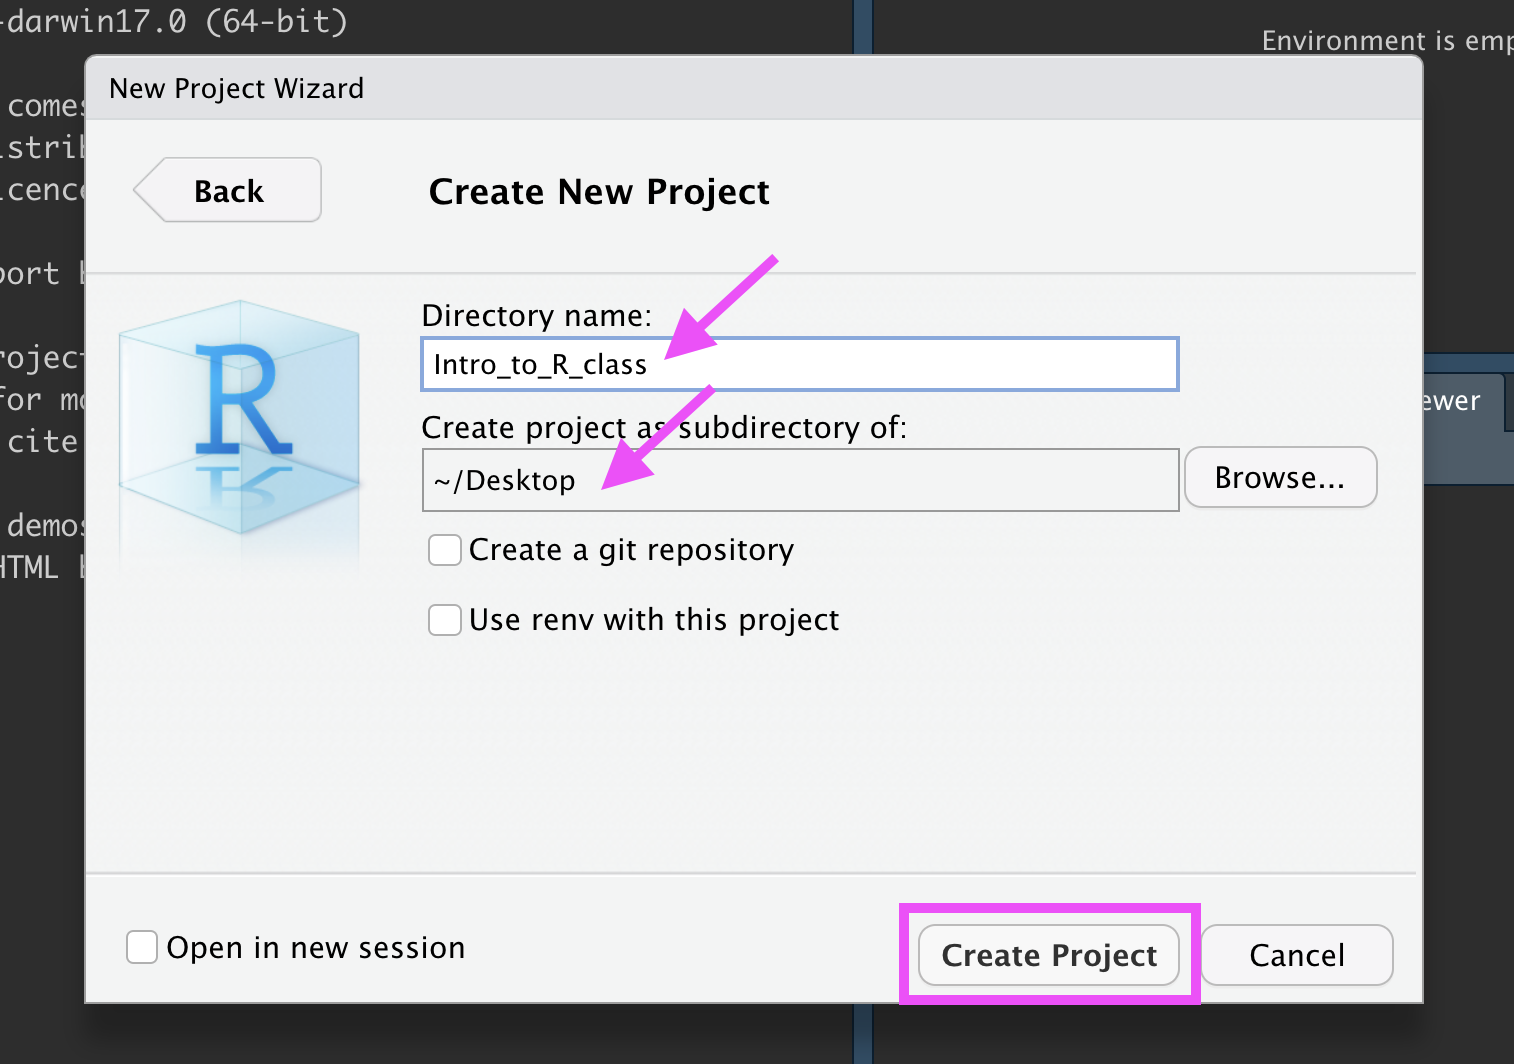
Task: Tick "Open in new session"
Action: tap(141, 947)
